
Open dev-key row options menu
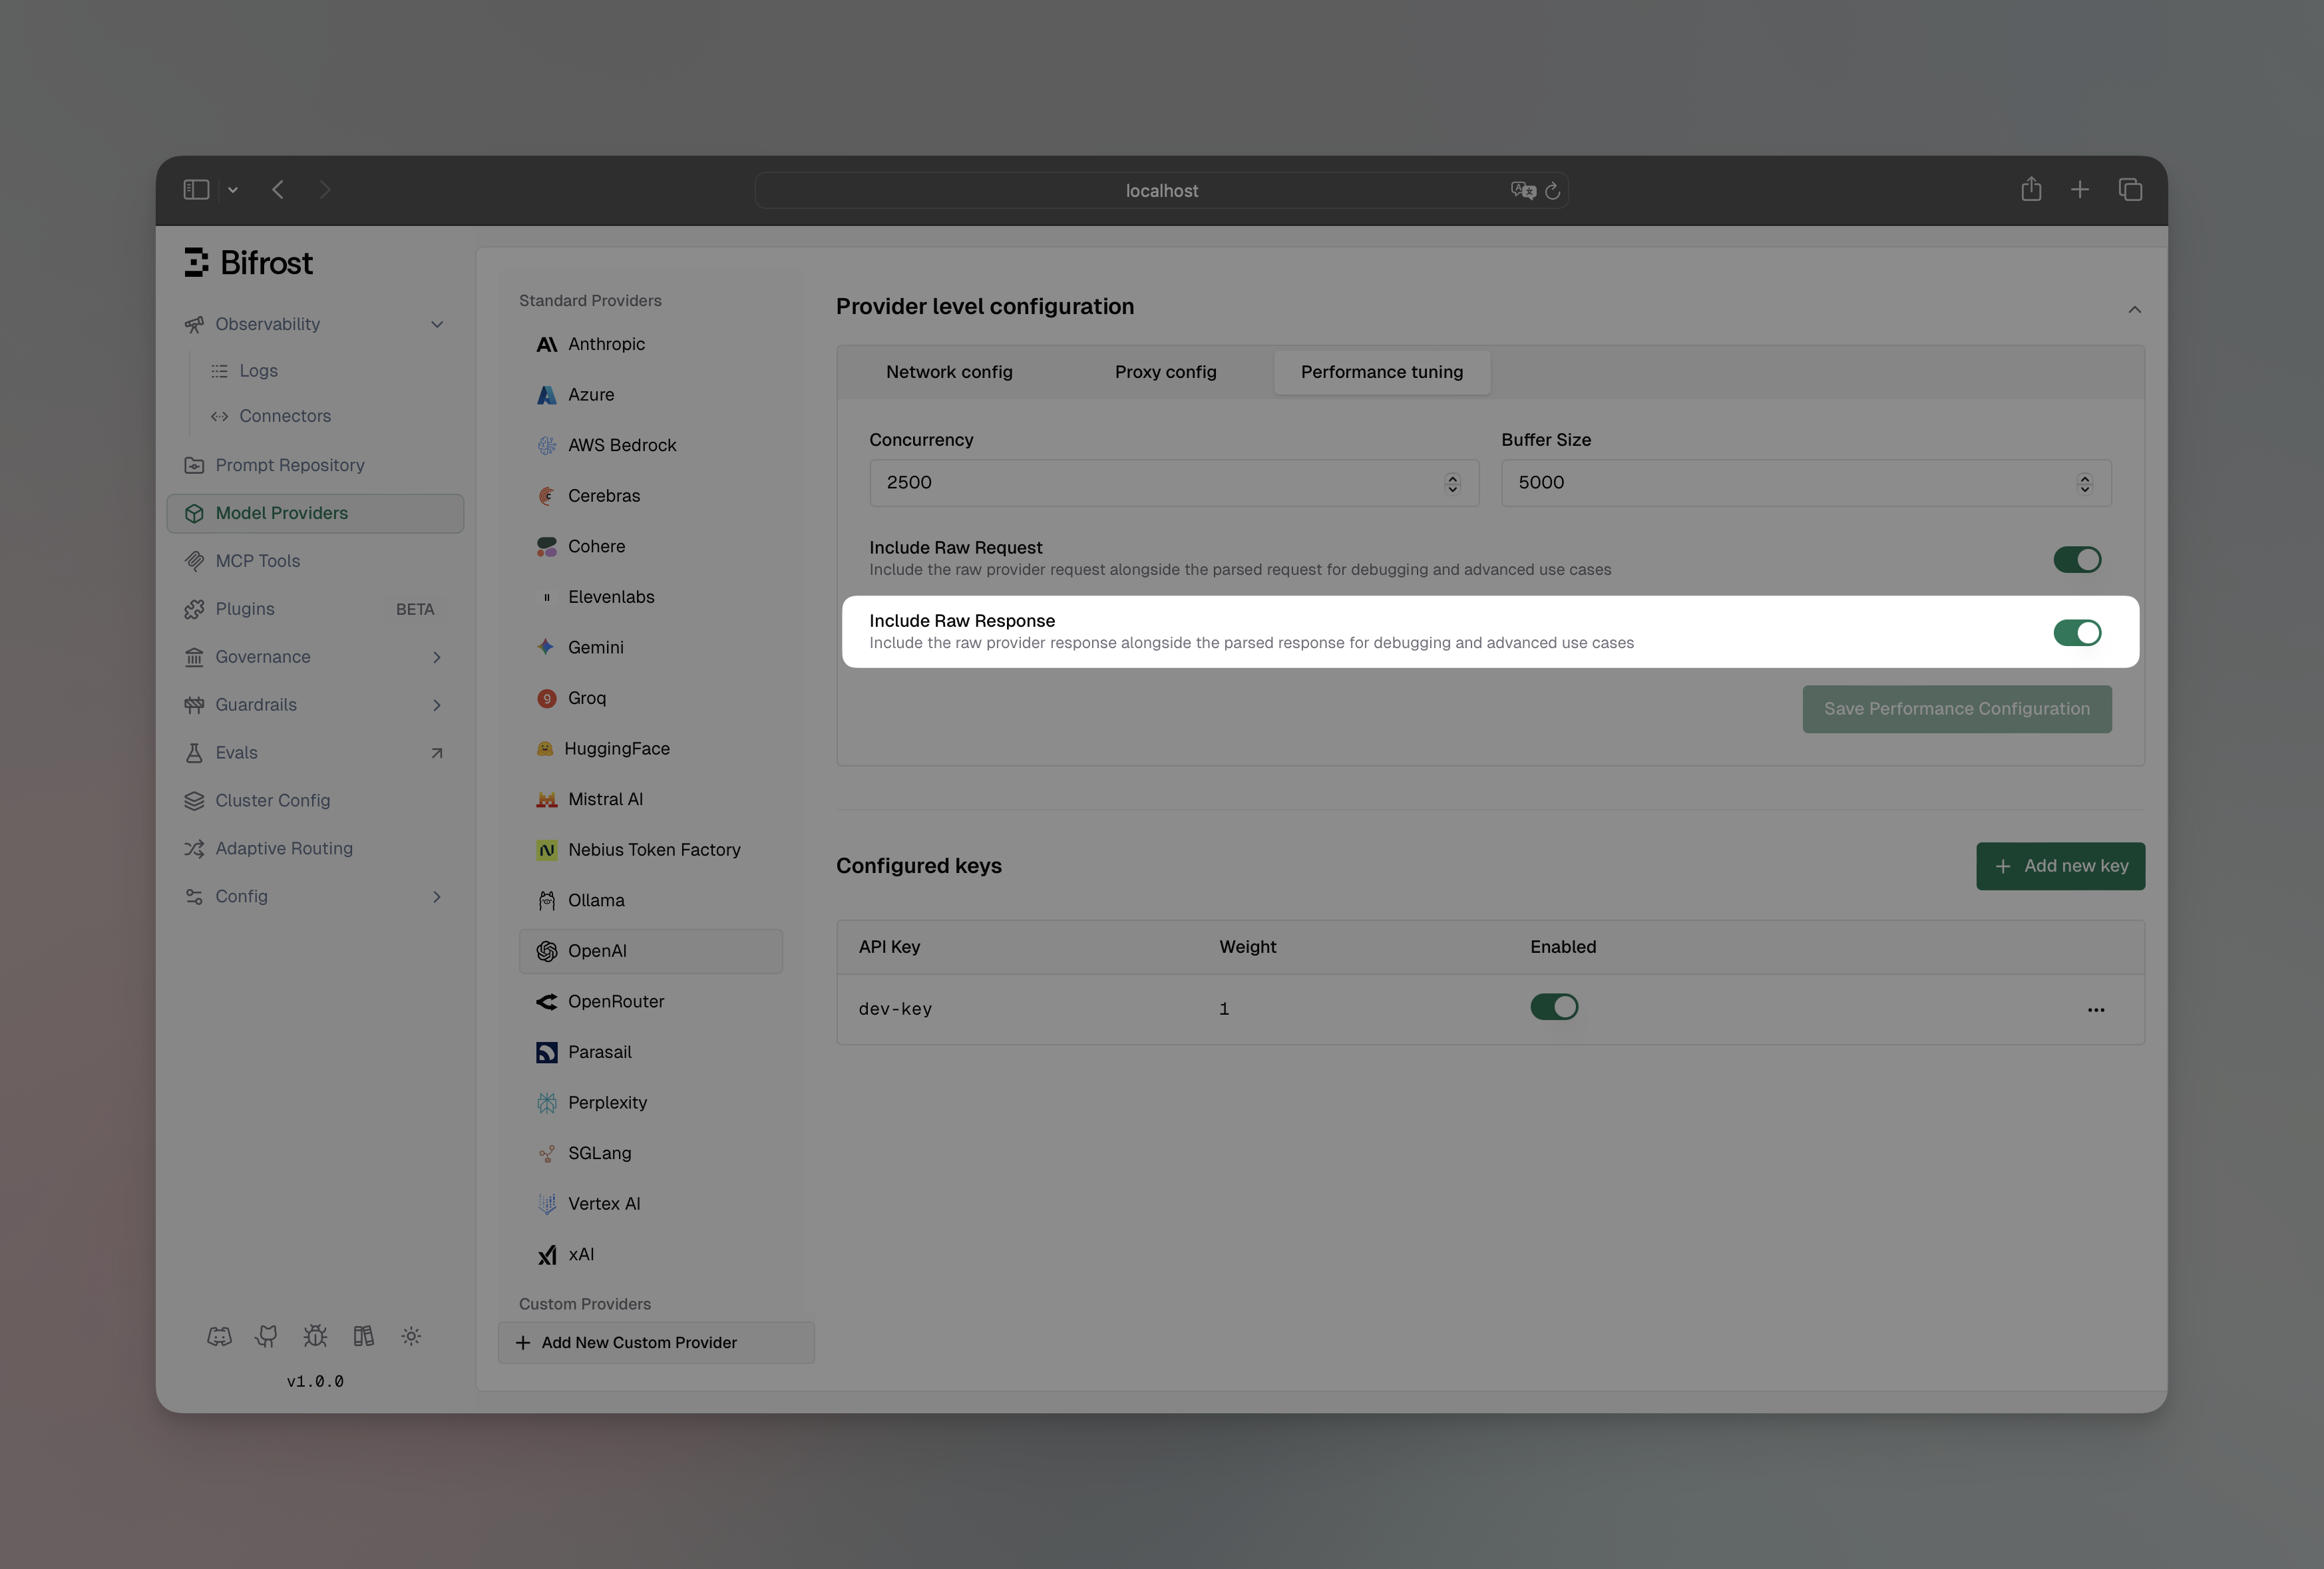[x=2096, y=1009]
